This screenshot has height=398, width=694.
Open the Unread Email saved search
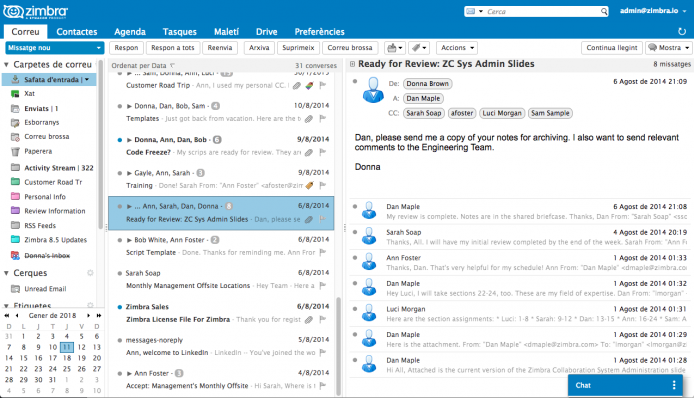click(45, 289)
